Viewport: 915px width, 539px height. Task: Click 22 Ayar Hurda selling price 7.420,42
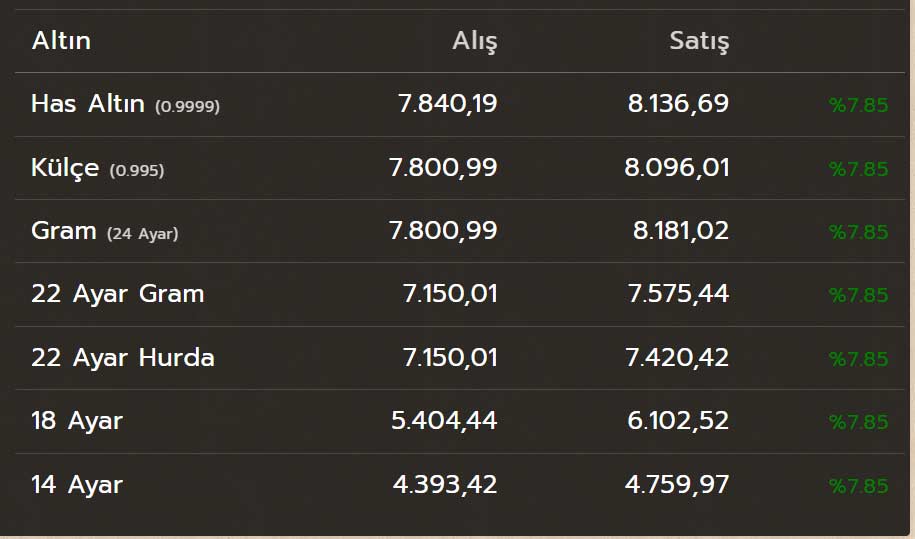coord(677,358)
